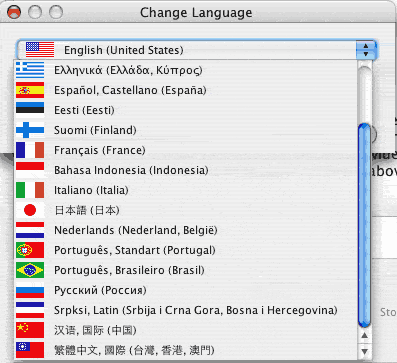Screen dimensions: 397x363
Task: Click the French flag icon
Action: 30,150
